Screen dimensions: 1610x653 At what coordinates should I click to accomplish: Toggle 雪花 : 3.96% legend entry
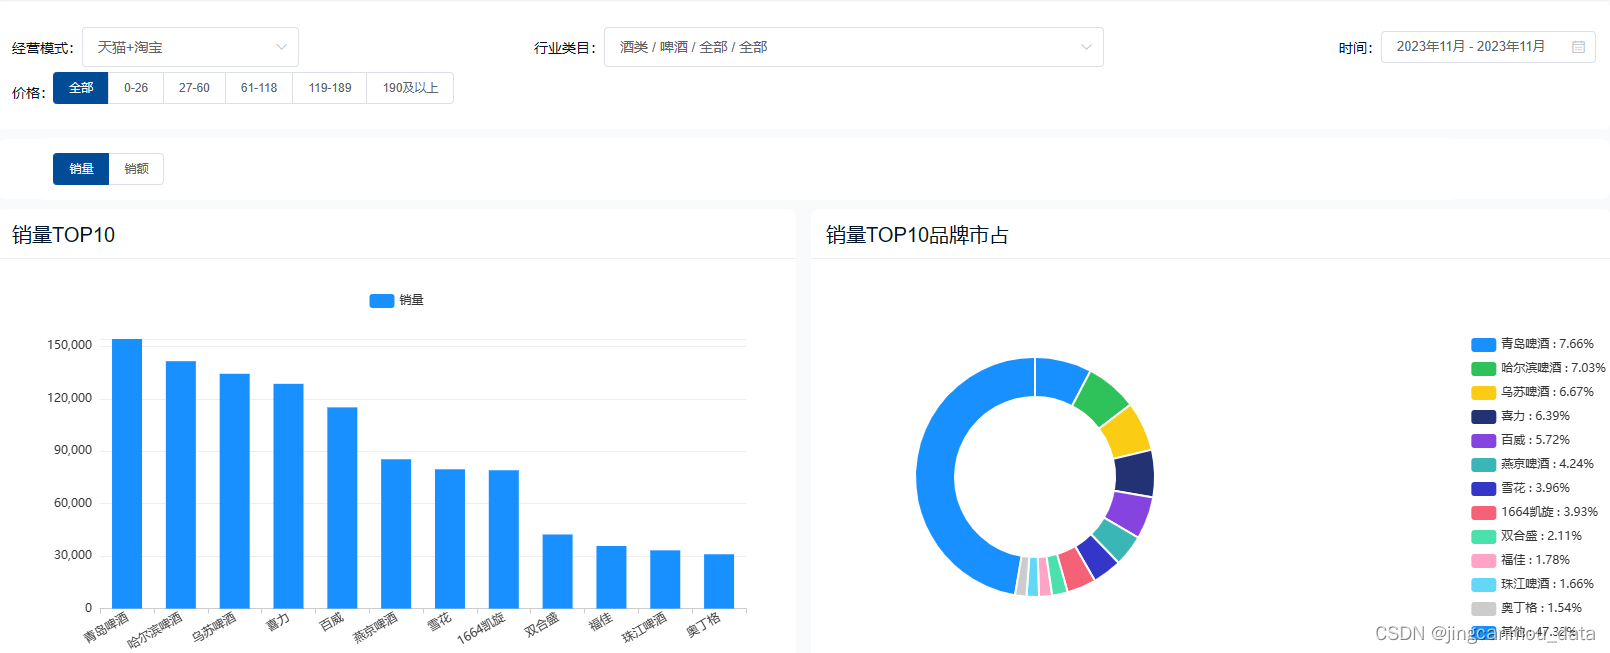[1521, 488]
